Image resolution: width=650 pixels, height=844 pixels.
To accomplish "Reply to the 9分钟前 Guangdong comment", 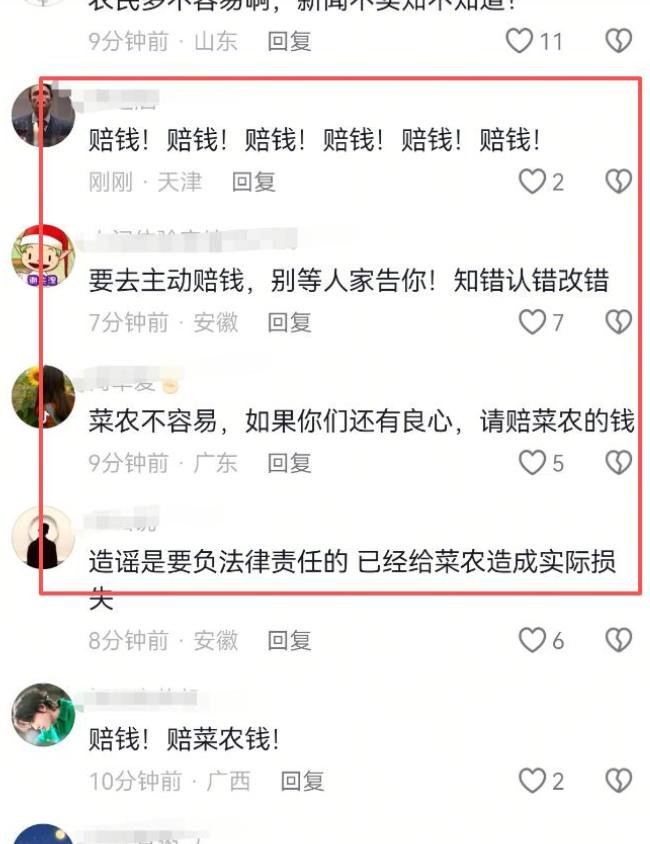I will [289, 463].
